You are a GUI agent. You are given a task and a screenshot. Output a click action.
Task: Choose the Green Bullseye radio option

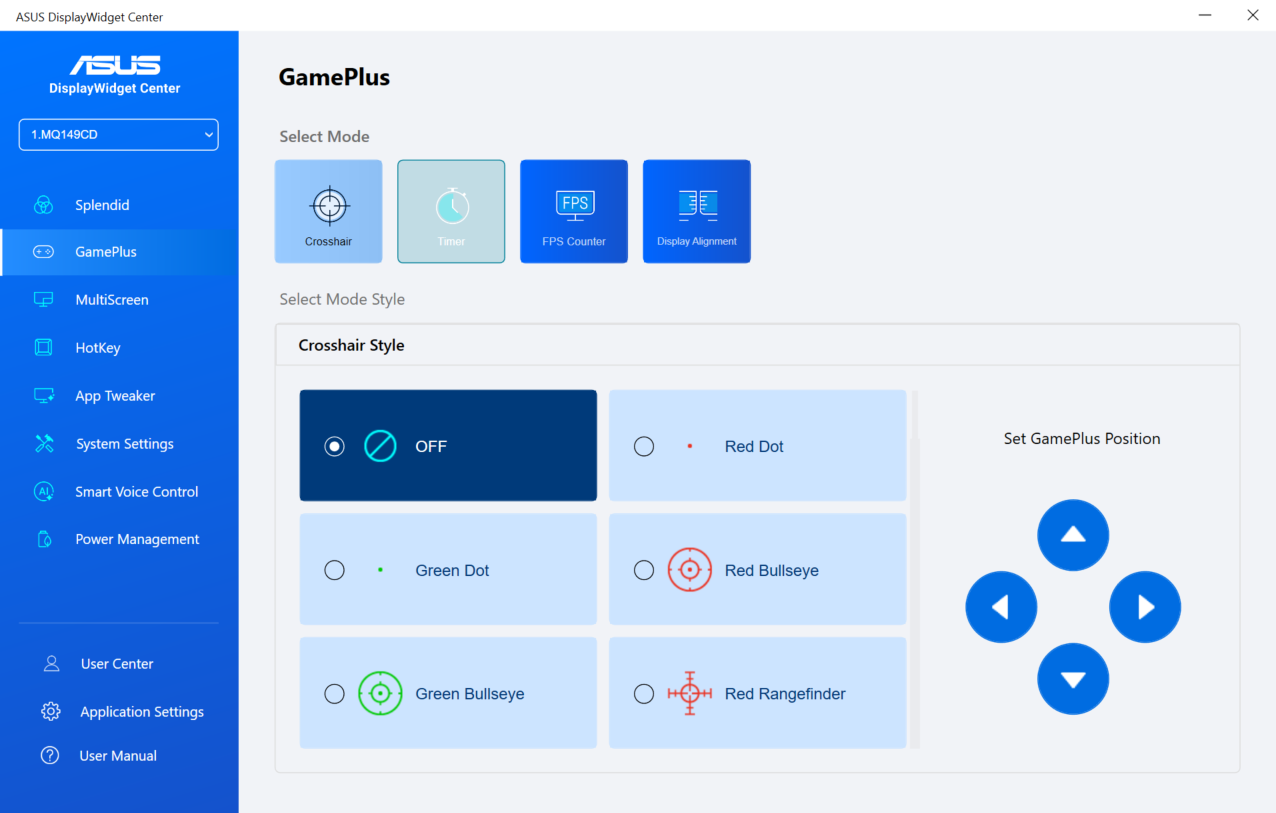pos(335,694)
